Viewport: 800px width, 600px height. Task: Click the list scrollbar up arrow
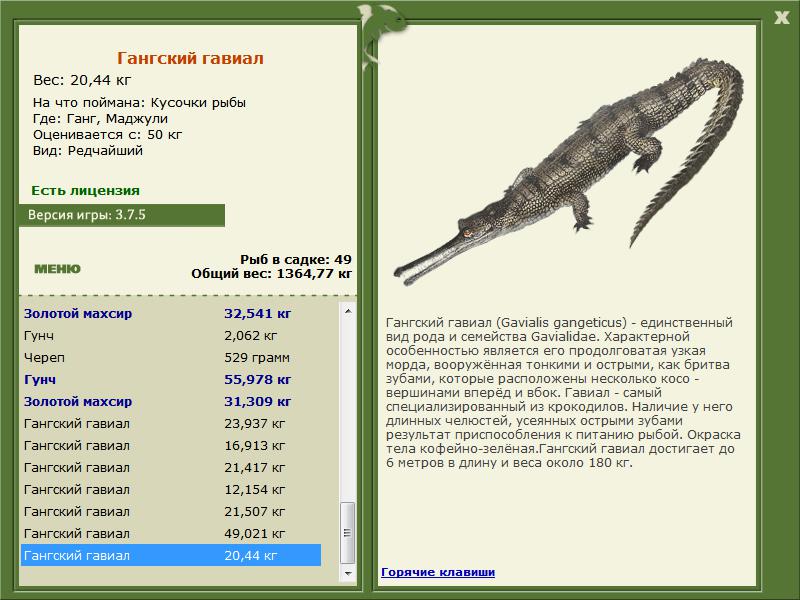click(x=348, y=311)
